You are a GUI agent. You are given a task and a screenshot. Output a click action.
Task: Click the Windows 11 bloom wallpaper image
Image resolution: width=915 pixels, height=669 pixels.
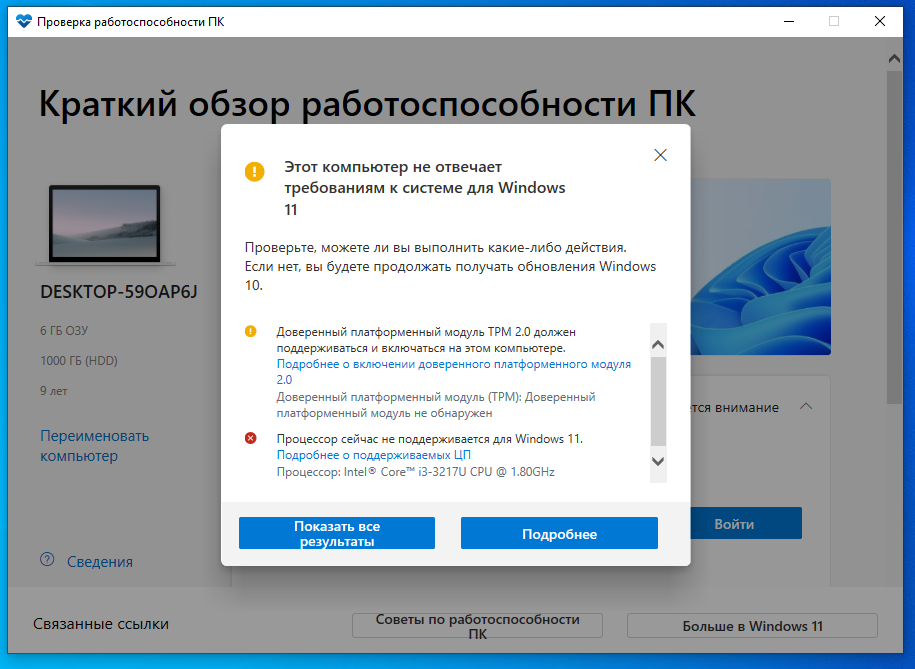(x=760, y=267)
